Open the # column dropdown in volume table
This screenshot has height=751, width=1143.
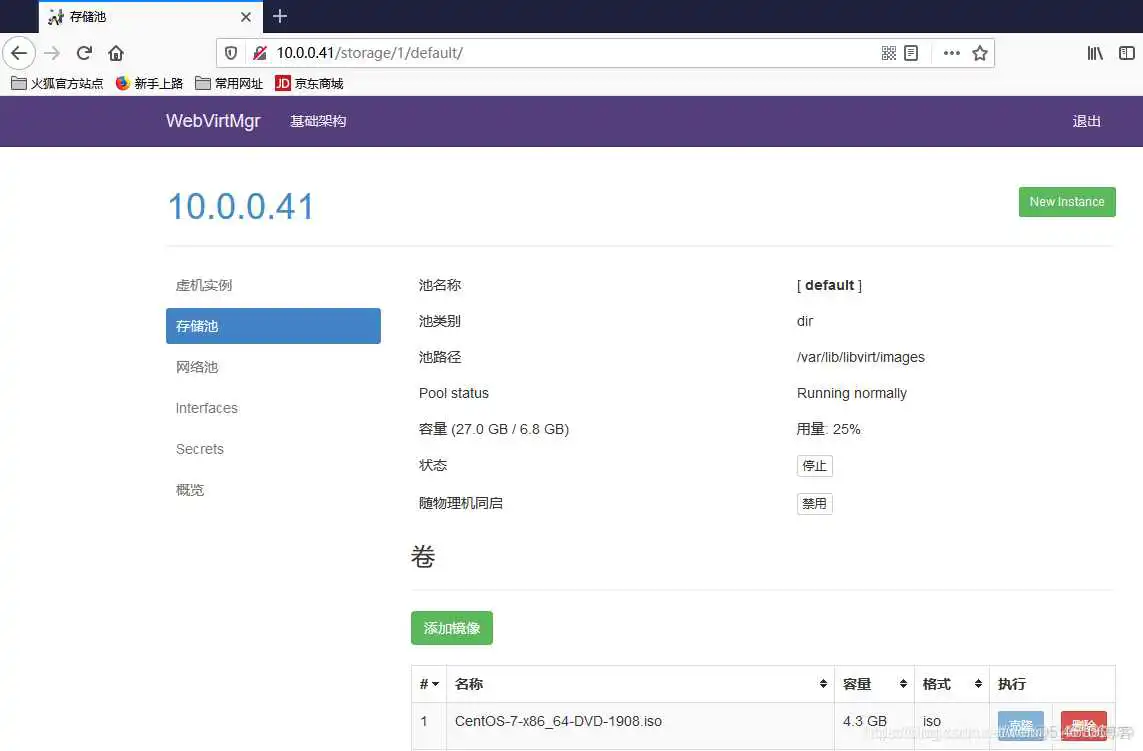tap(430, 684)
